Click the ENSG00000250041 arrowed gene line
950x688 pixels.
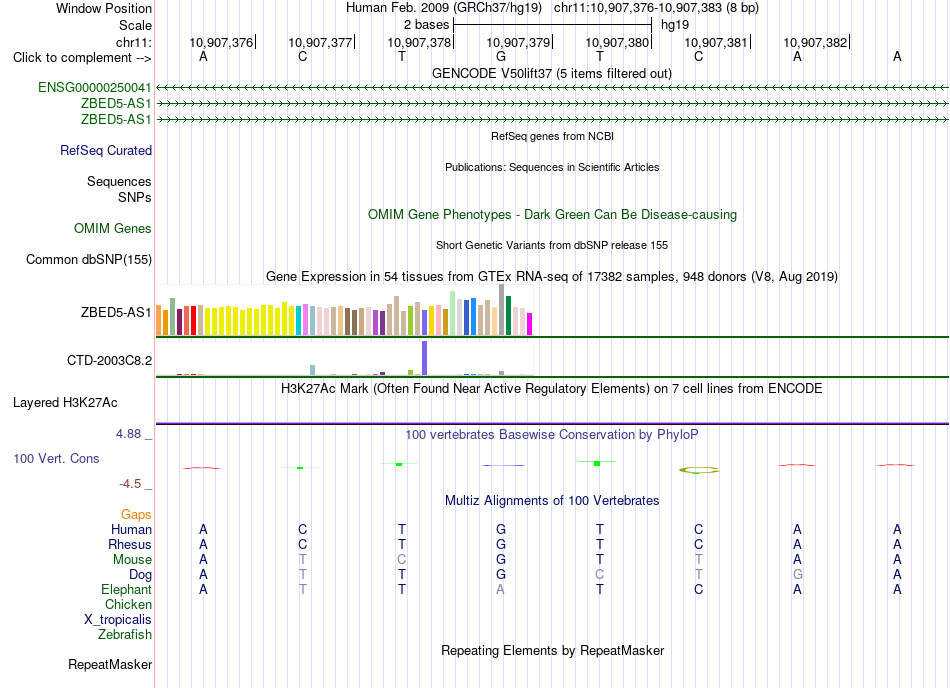click(x=552, y=88)
